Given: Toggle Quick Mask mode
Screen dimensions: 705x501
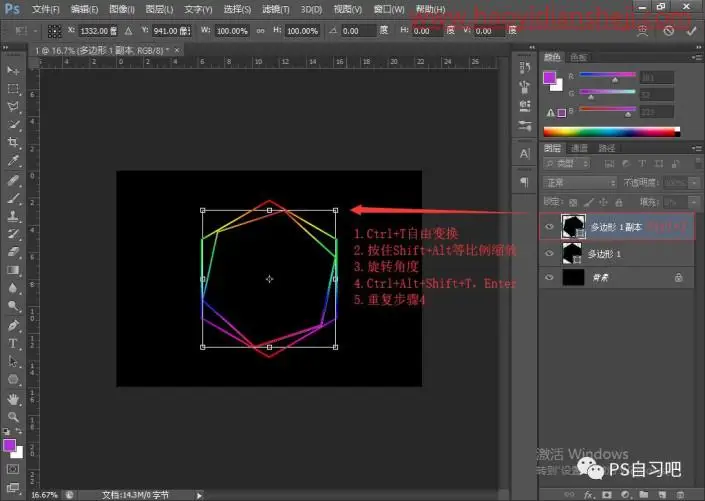Looking at the screenshot, I should tap(13, 469).
